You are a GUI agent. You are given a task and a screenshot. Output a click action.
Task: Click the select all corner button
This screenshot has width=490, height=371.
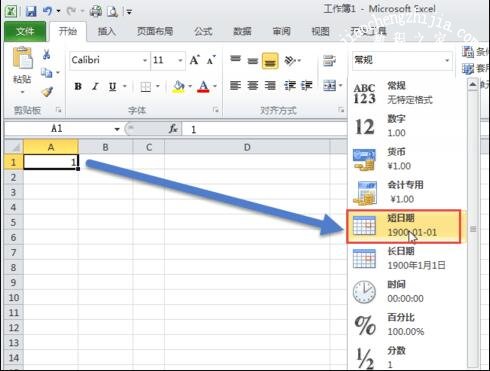click(x=14, y=147)
